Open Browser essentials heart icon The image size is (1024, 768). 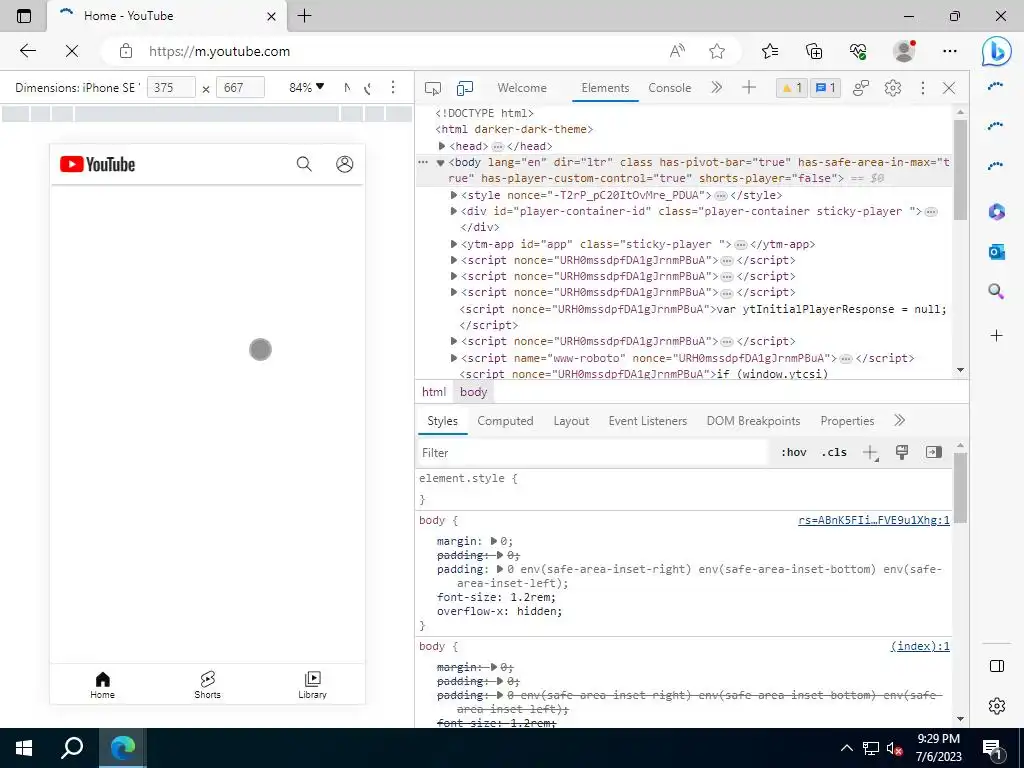858,51
